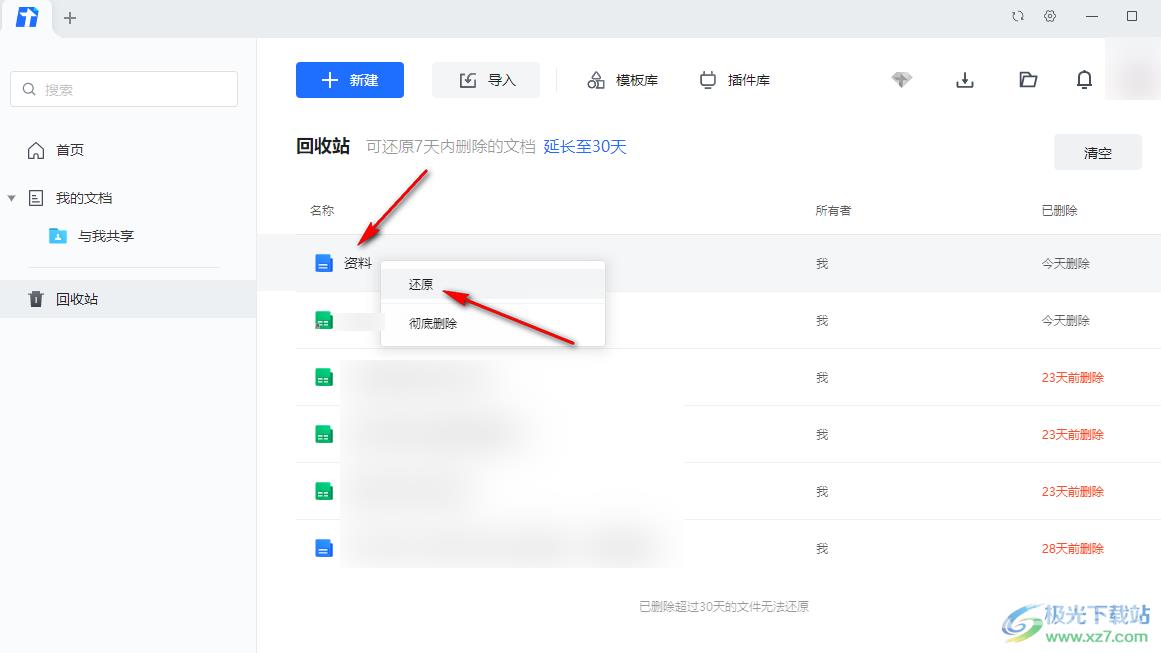Click the 清空 empty button
Image resolution: width=1161 pixels, height=653 pixels.
pos(1097,153)
